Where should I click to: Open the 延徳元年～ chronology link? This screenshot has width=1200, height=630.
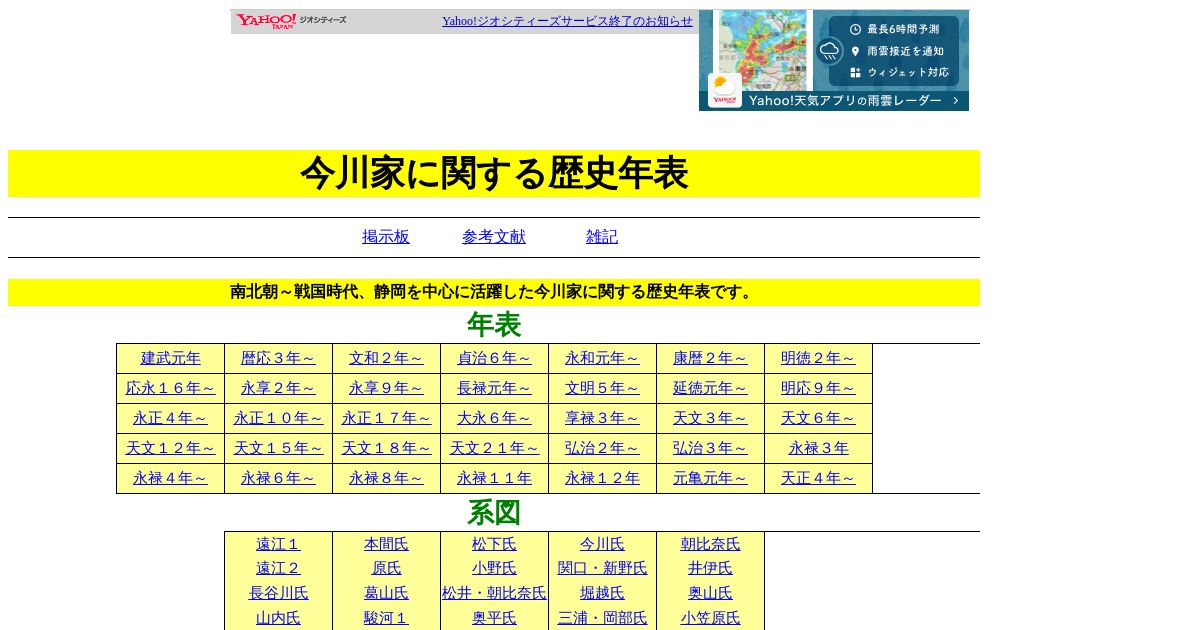(711, 388)
